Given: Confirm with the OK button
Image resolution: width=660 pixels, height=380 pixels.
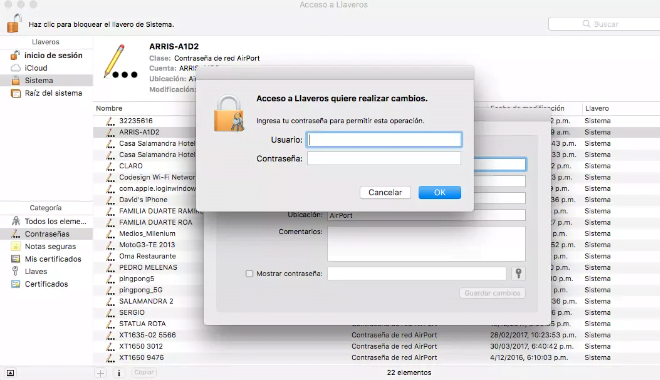Looking at the screenshot, I should click(x=439, y=192).
